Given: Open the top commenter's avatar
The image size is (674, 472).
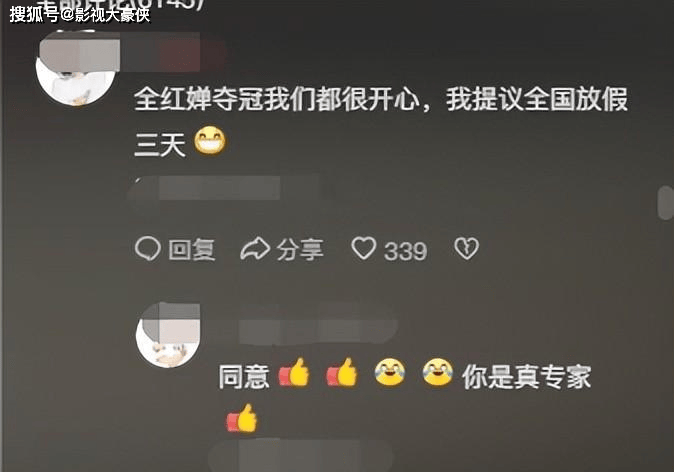Looking at the screenshot, I should coord(76,69).
